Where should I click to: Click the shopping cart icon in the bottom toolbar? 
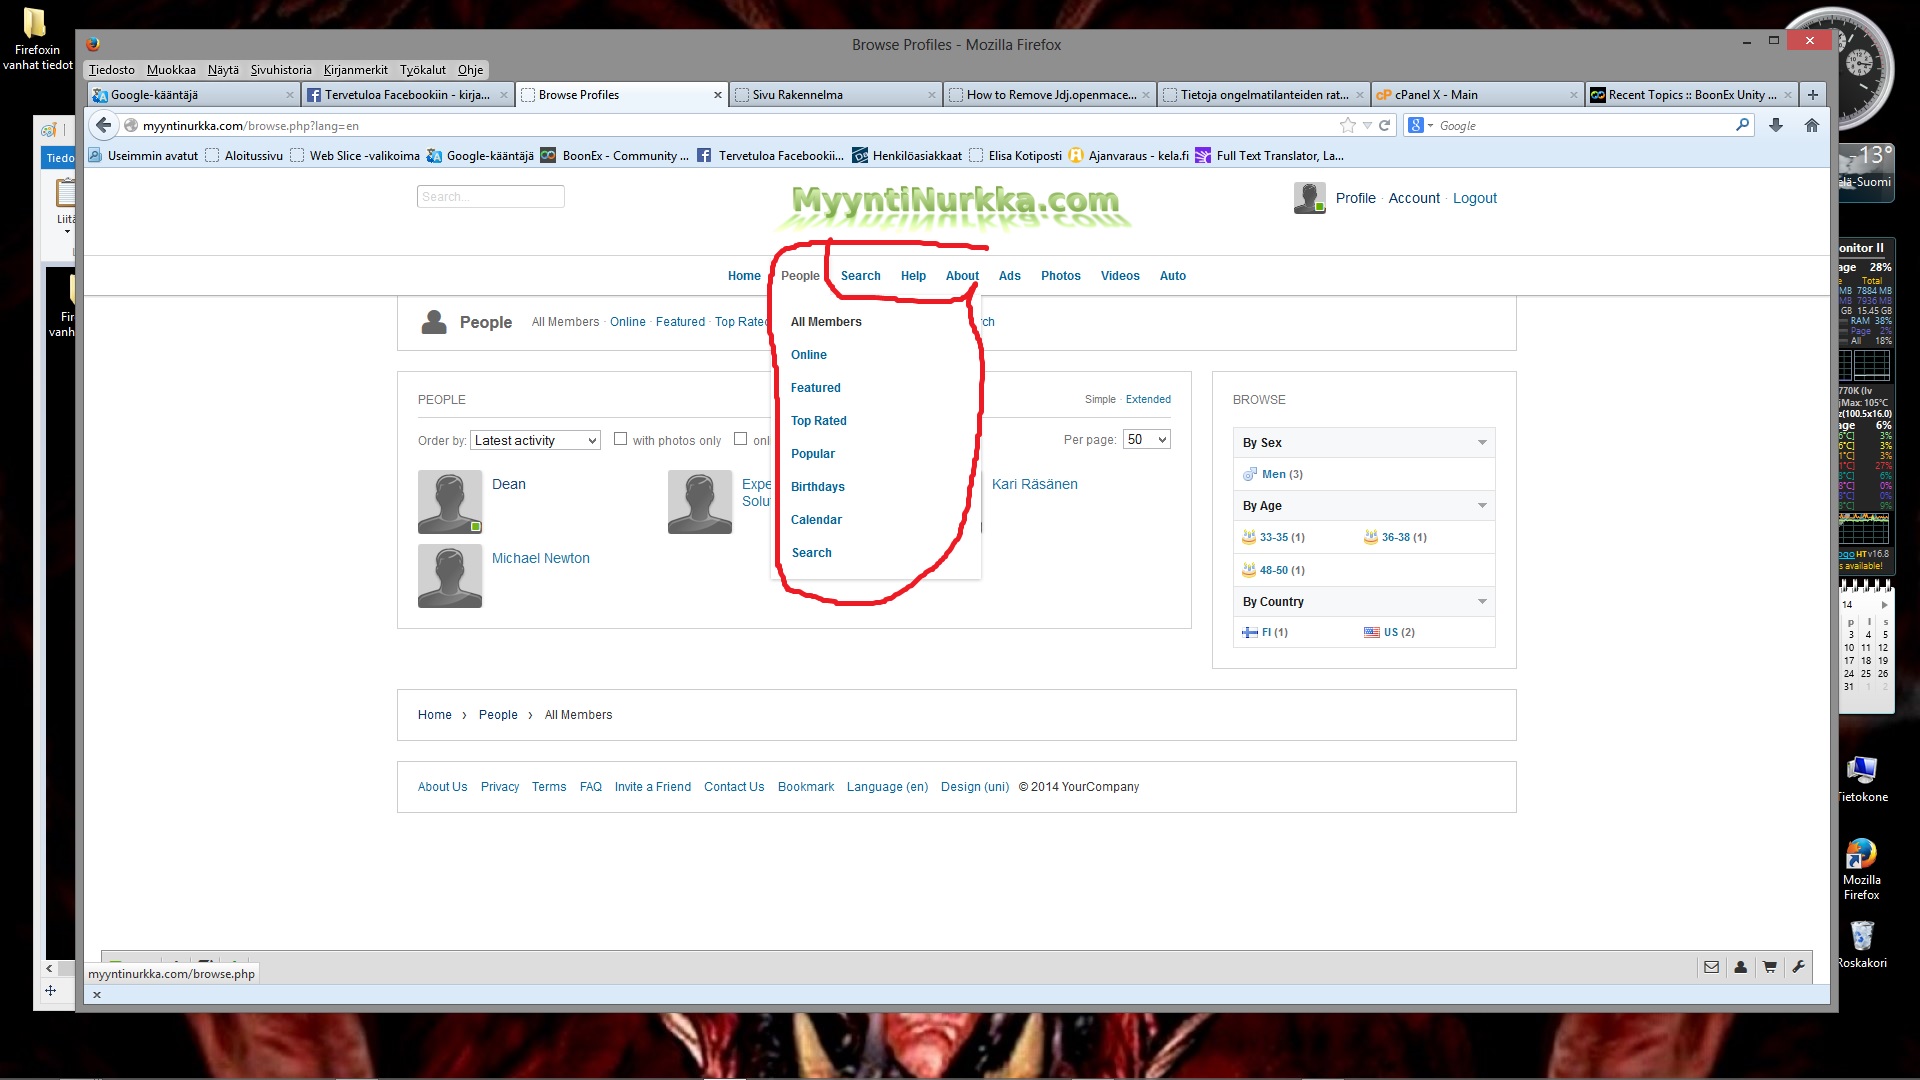[1769, 967]
